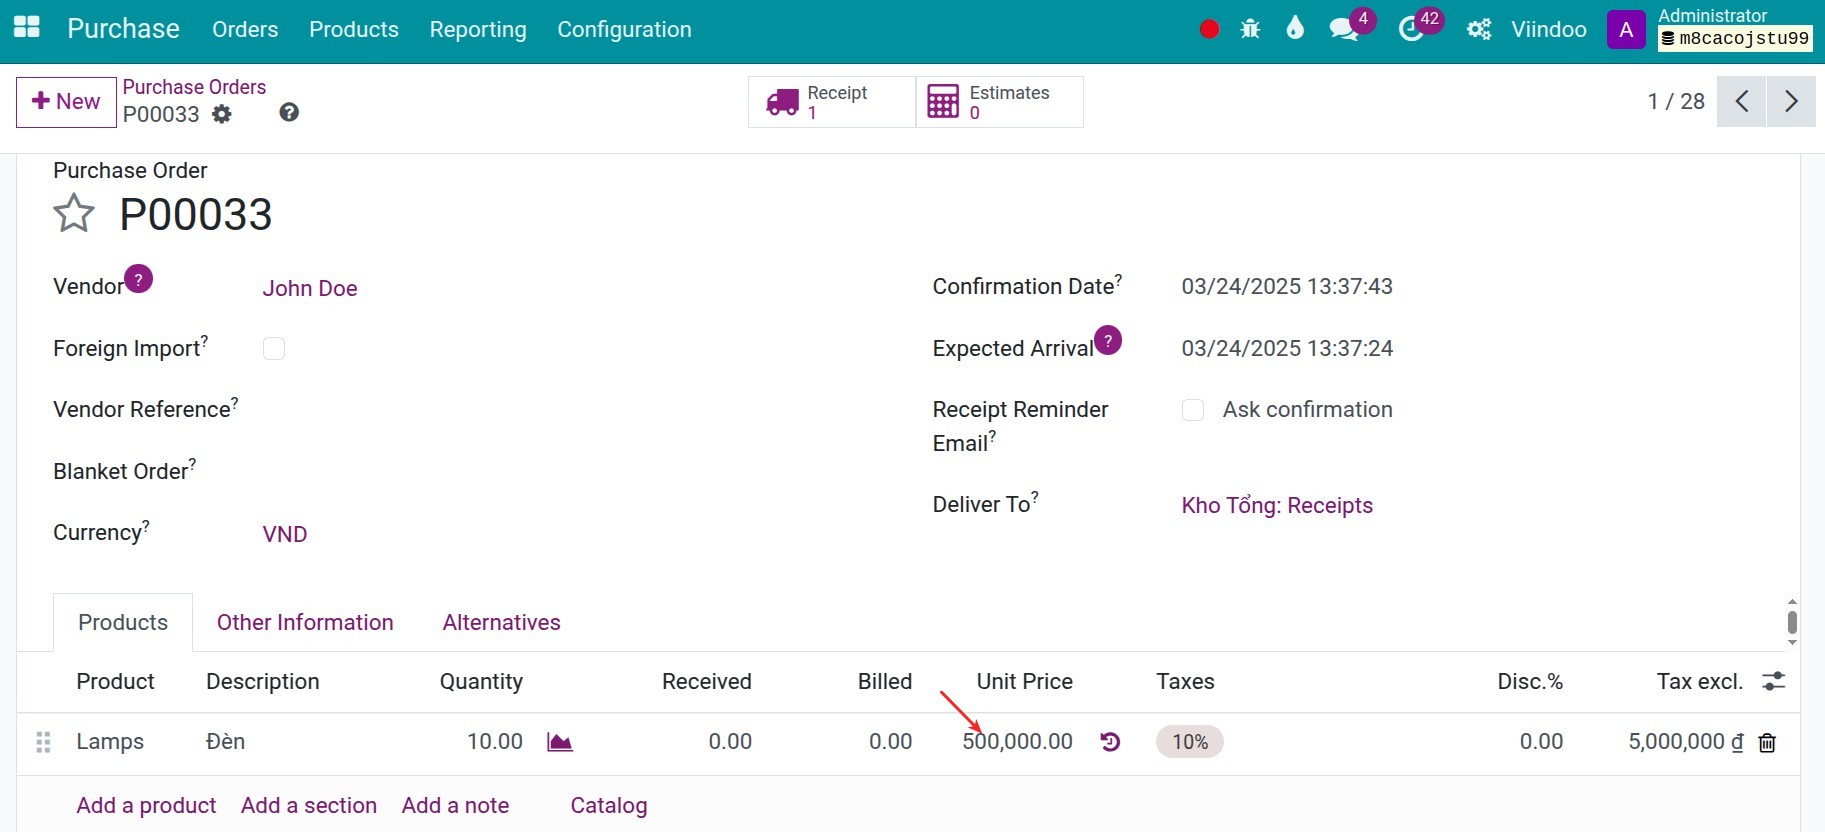Viewport: 1825px width, 832px height.
Task: Go to the previous purchase order record
Action: coord(1742,101)
